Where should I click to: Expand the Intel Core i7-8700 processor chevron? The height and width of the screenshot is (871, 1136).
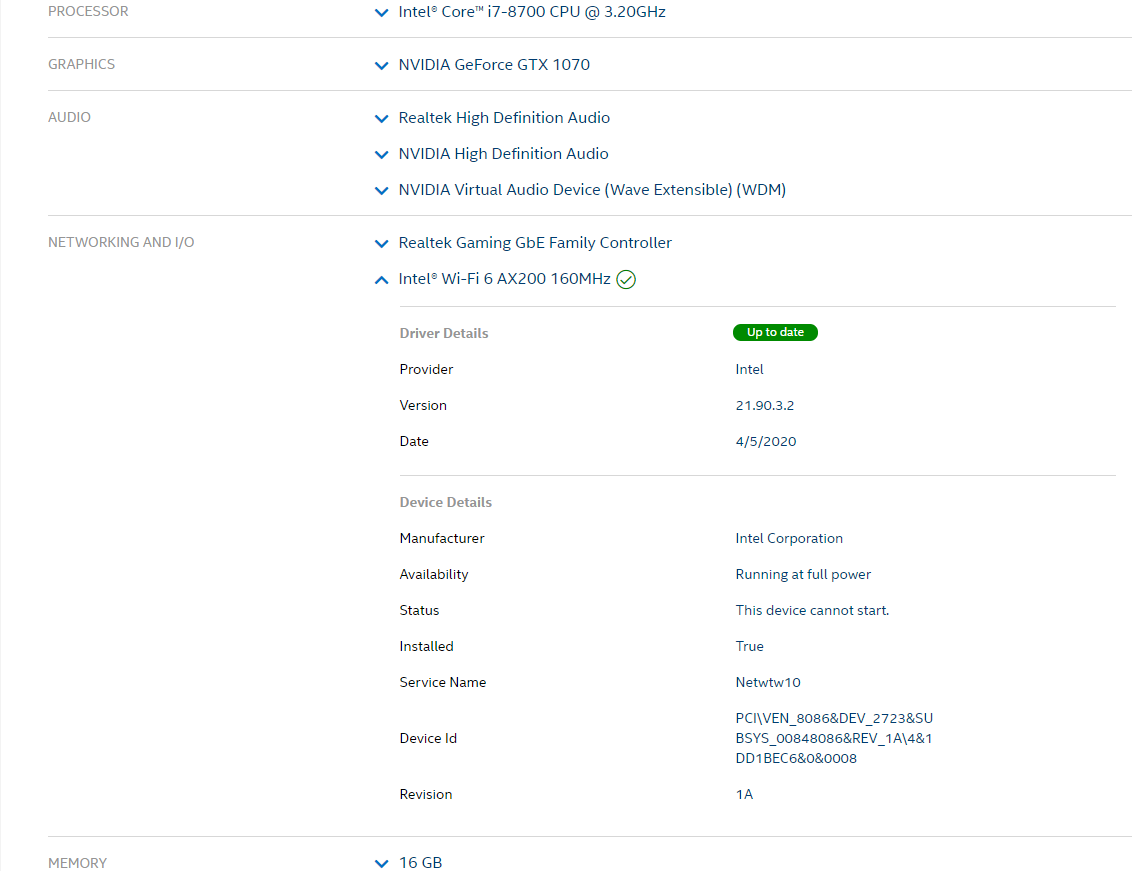coord(381,12)
